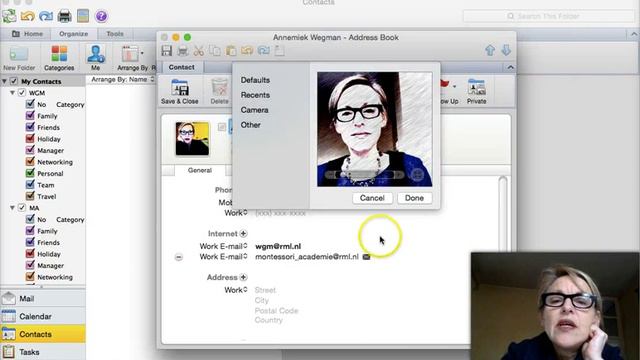Switch to the Tools tab

tap(115, 34)
